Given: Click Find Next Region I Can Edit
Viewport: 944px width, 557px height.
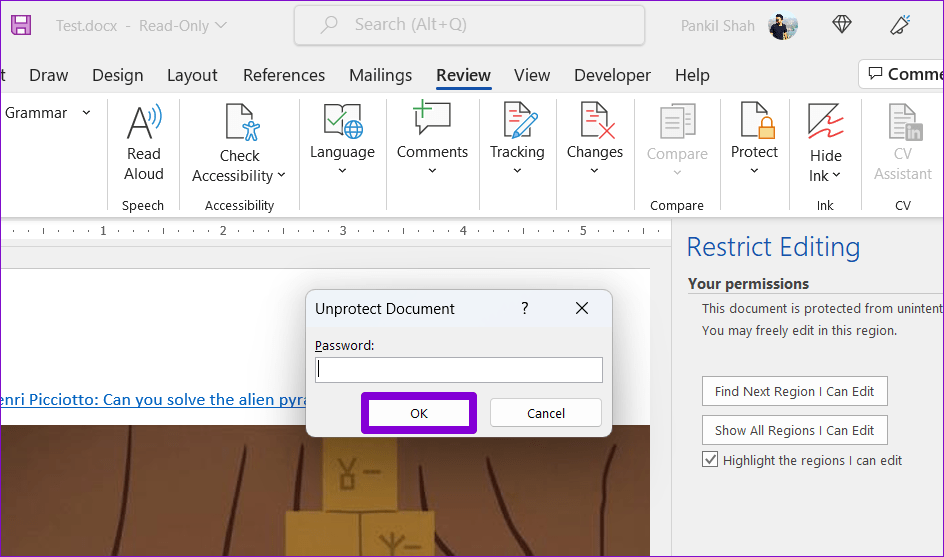Looking at the screenshot, I should coord(794,391).
